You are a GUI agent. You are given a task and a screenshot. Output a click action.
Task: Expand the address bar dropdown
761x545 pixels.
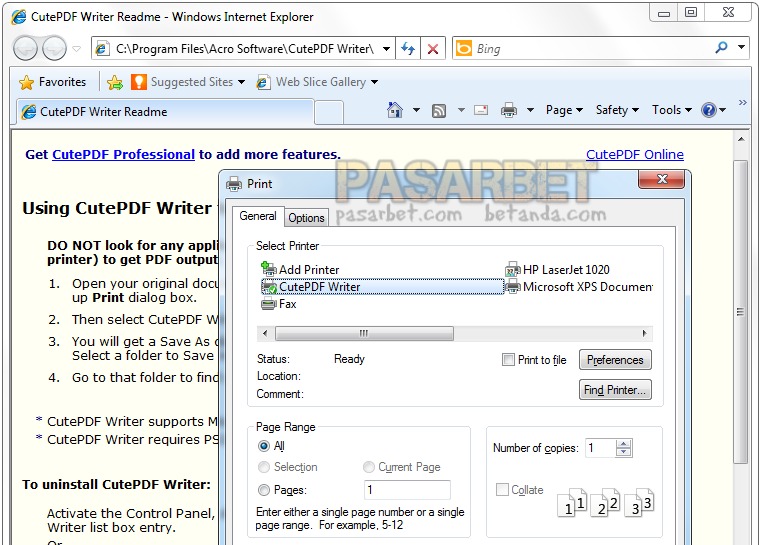point(386,49)
